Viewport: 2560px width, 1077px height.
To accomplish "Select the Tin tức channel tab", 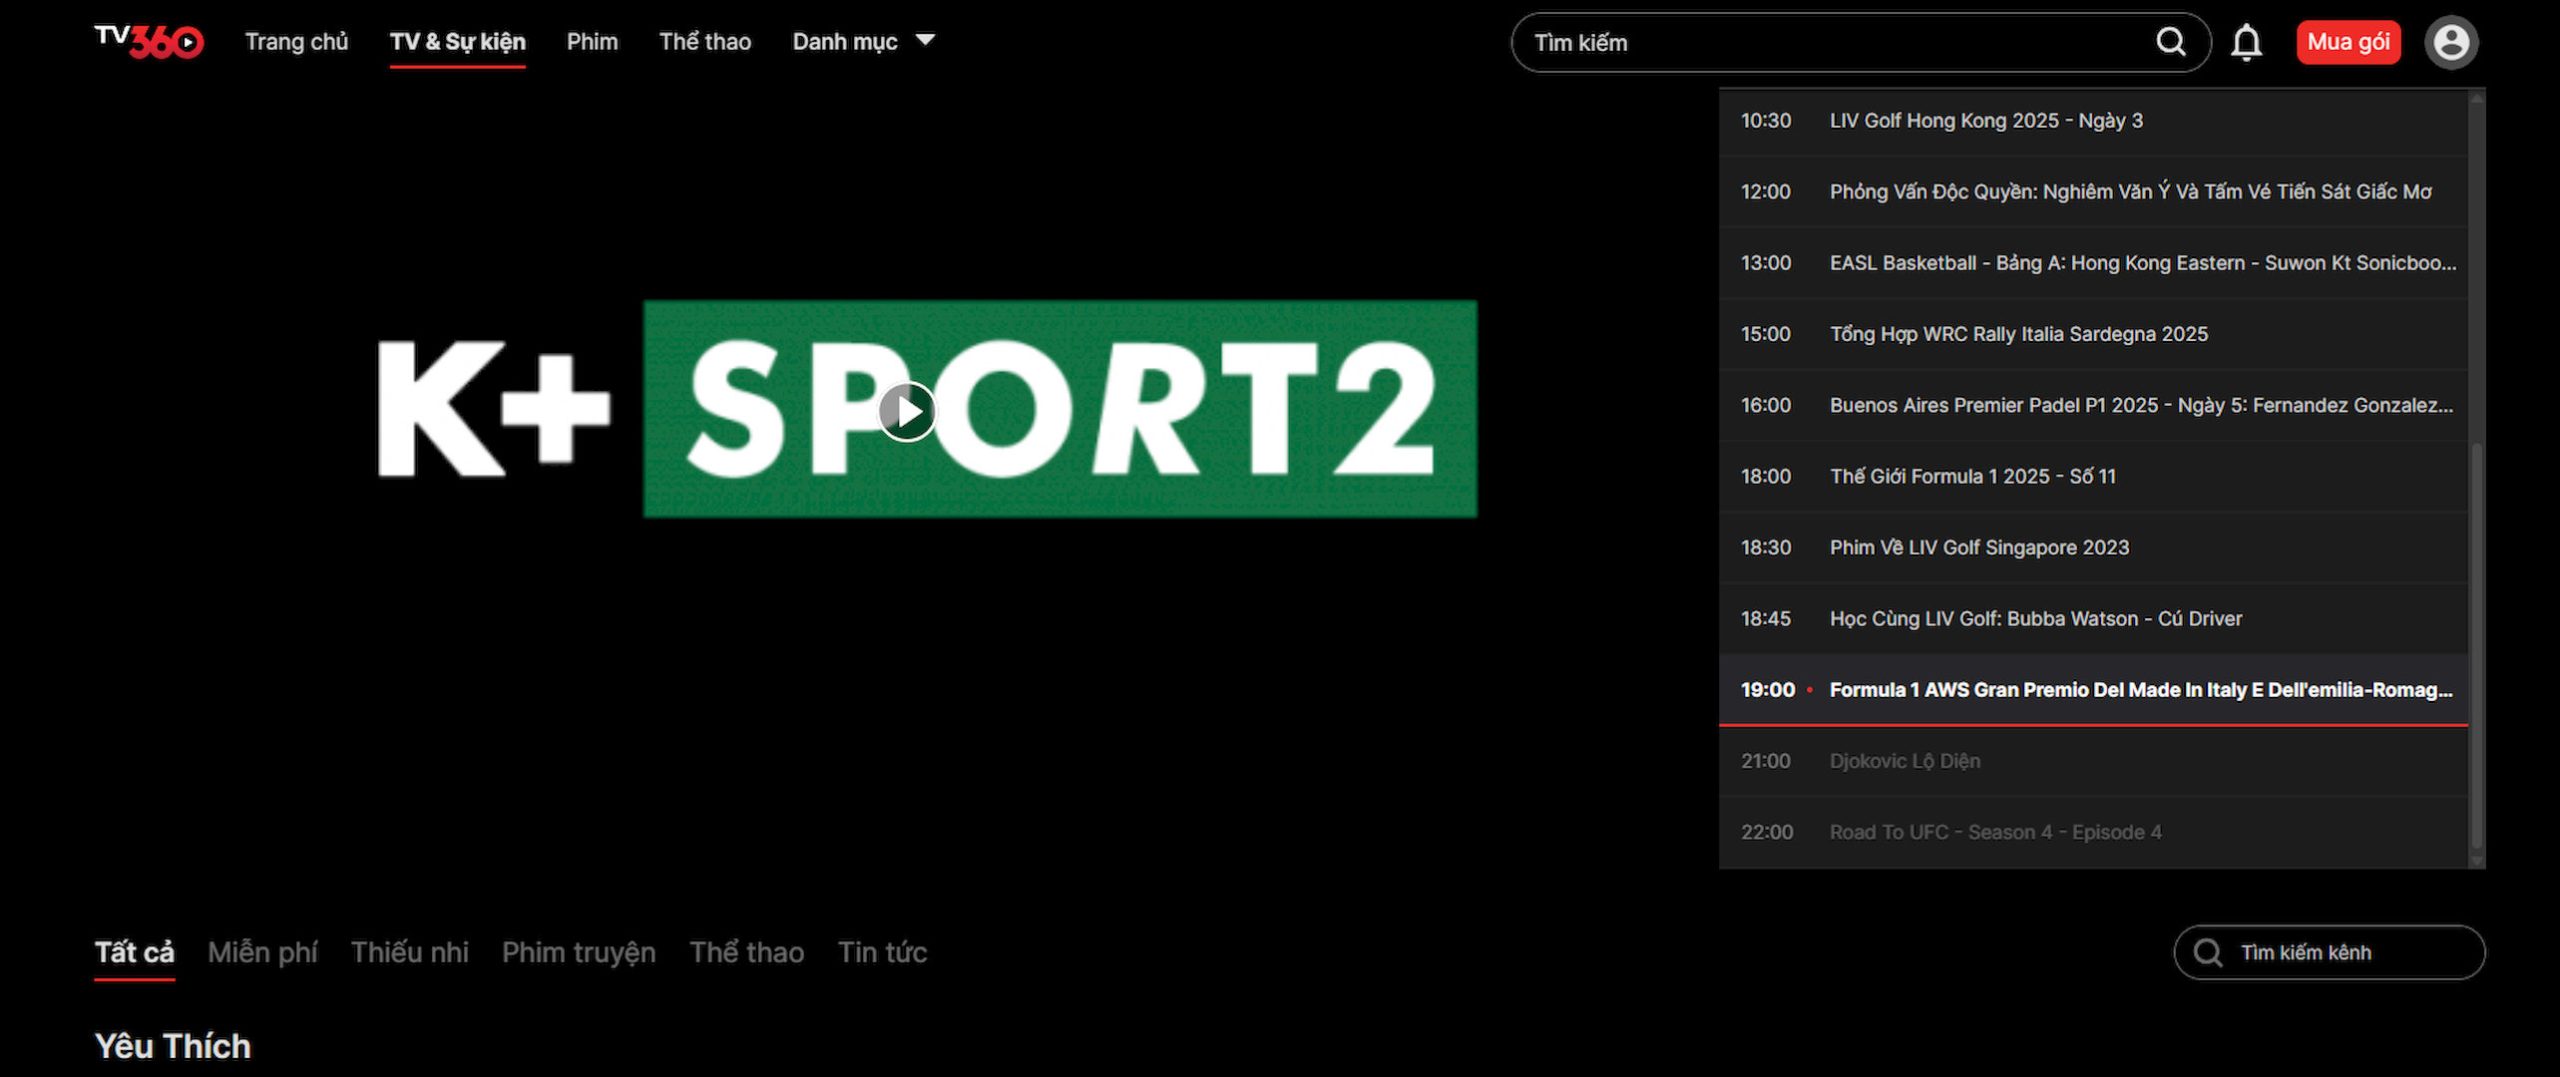I will point(882,952).
